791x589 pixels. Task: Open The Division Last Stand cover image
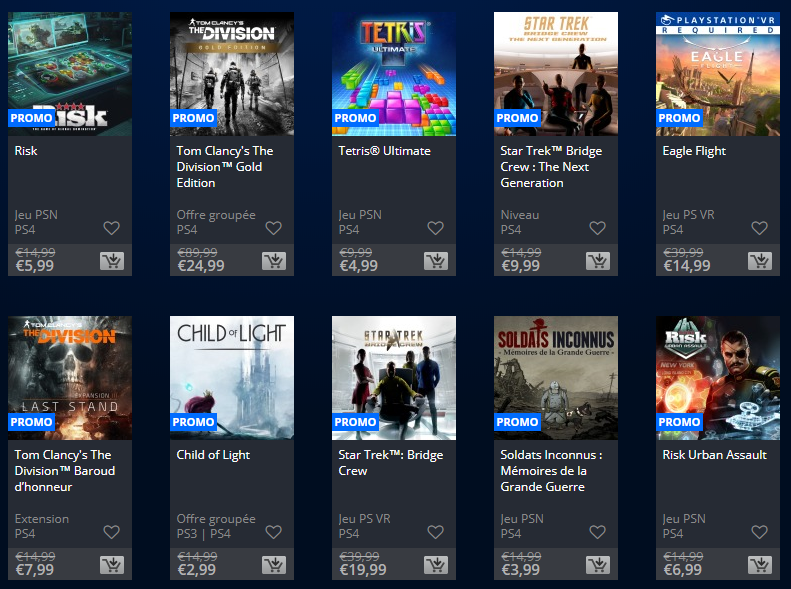point(70,378)
